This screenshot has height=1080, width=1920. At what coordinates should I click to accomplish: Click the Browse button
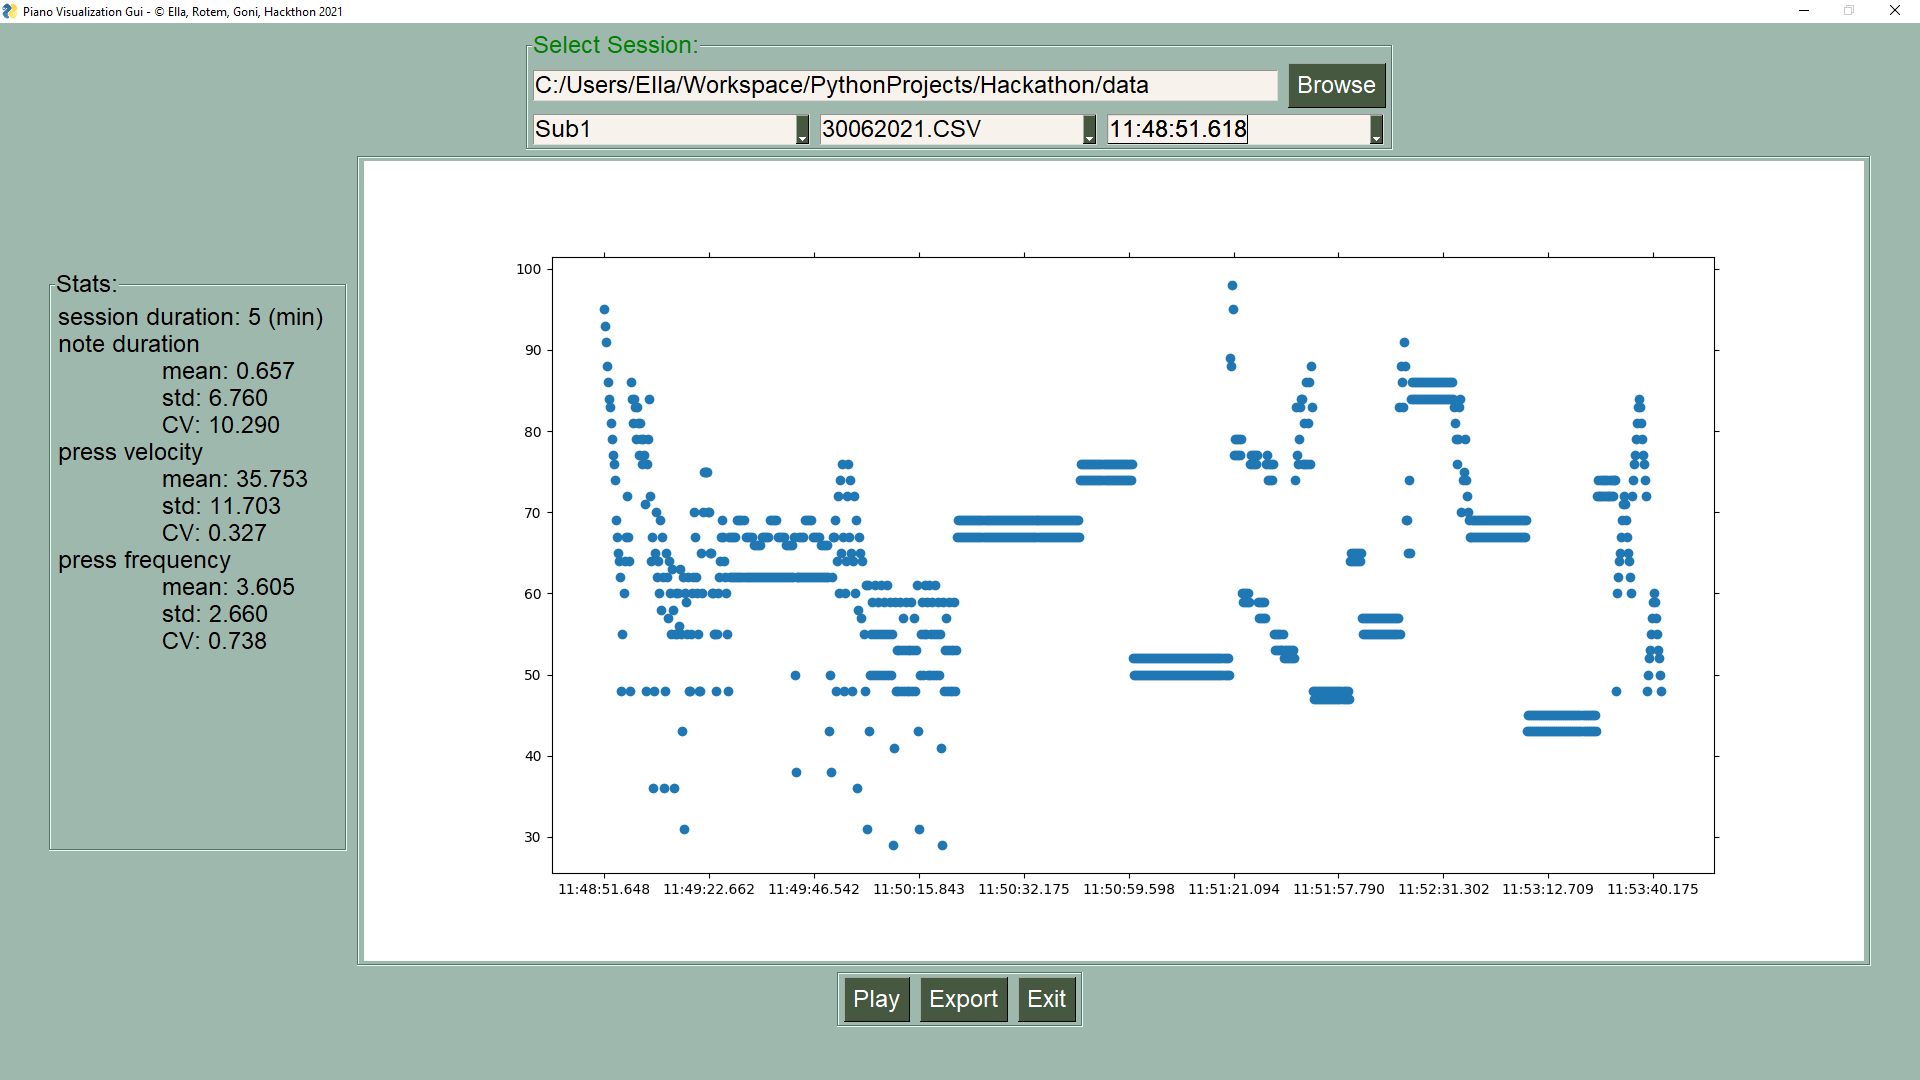(1335, 85)
